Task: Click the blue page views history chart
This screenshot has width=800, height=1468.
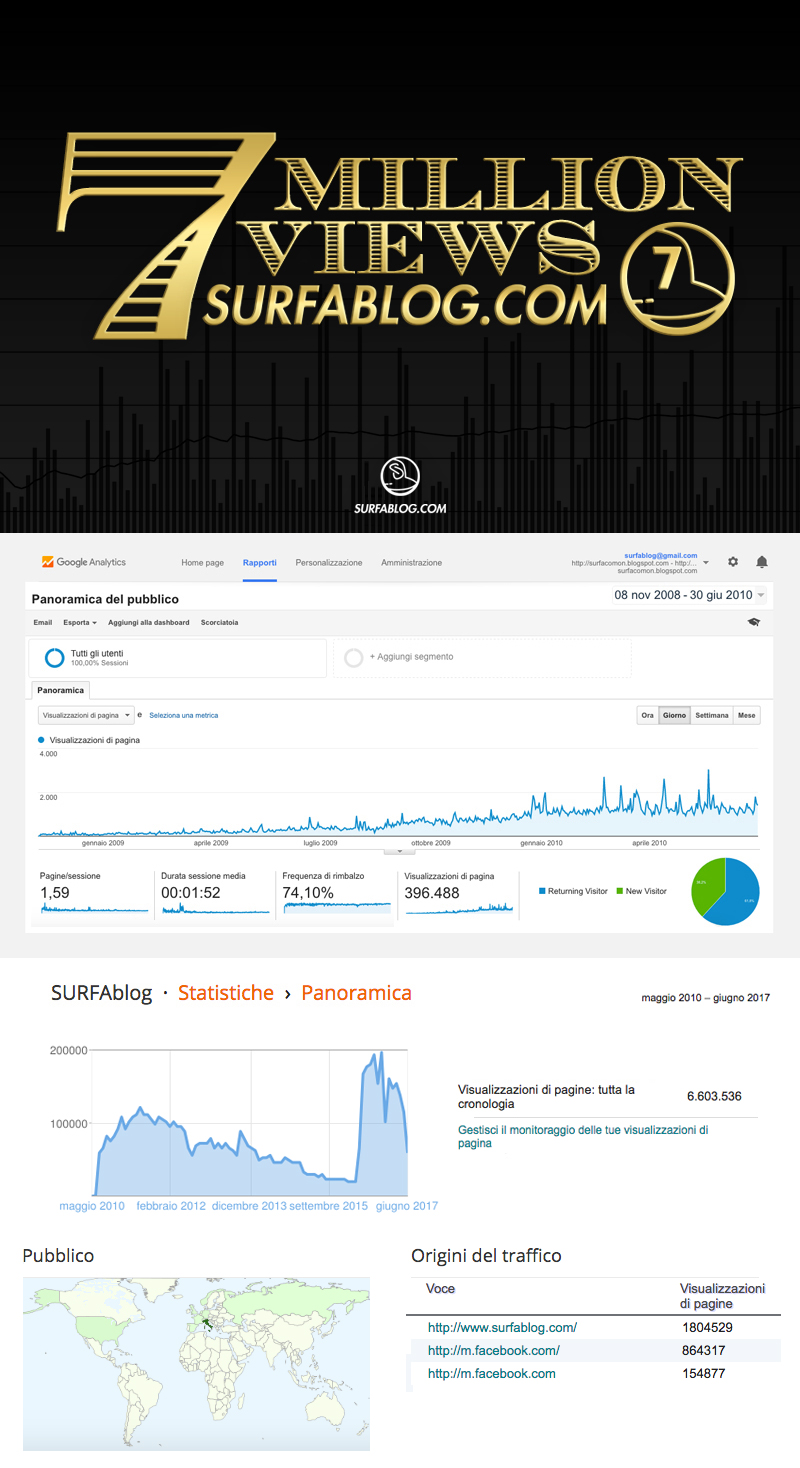Action: coord(250,1122)
